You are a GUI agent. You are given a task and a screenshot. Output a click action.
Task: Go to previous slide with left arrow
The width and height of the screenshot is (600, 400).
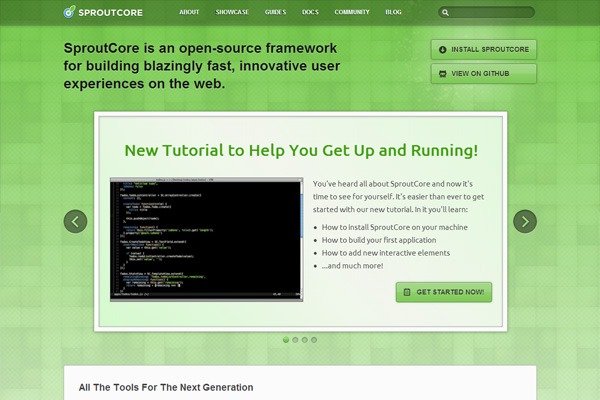76,221
